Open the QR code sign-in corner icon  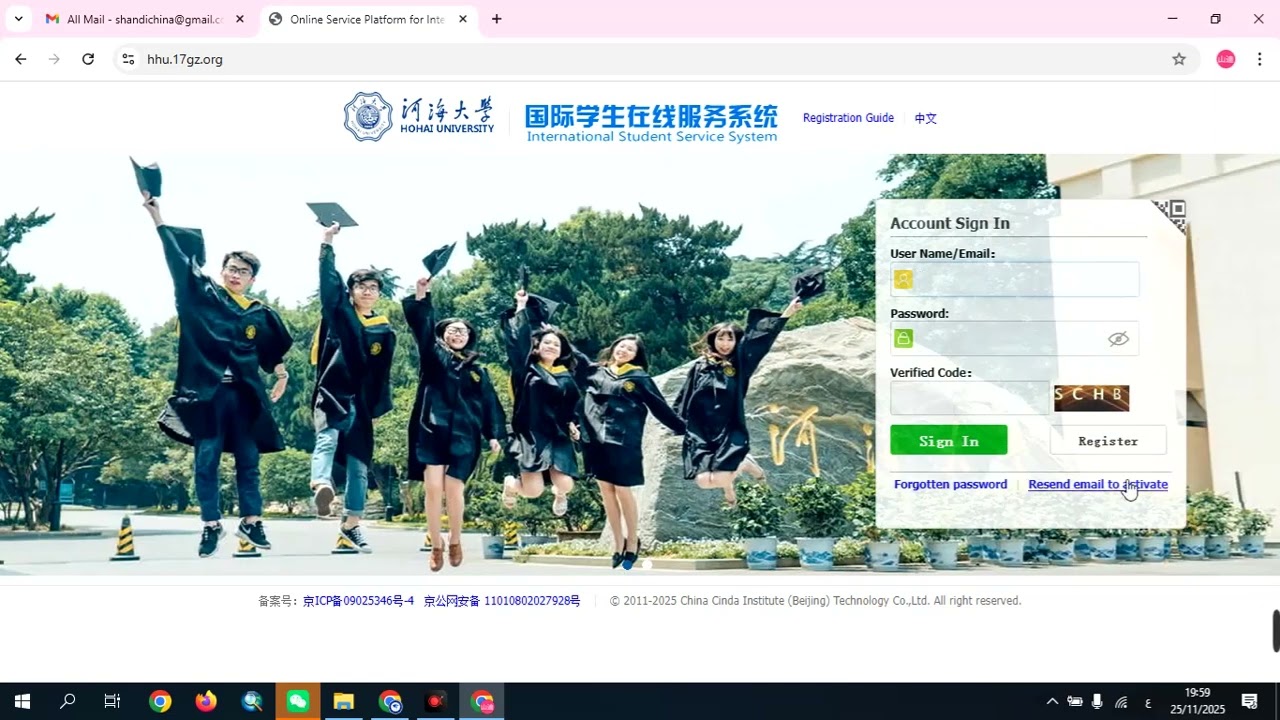click(1170, 215)
